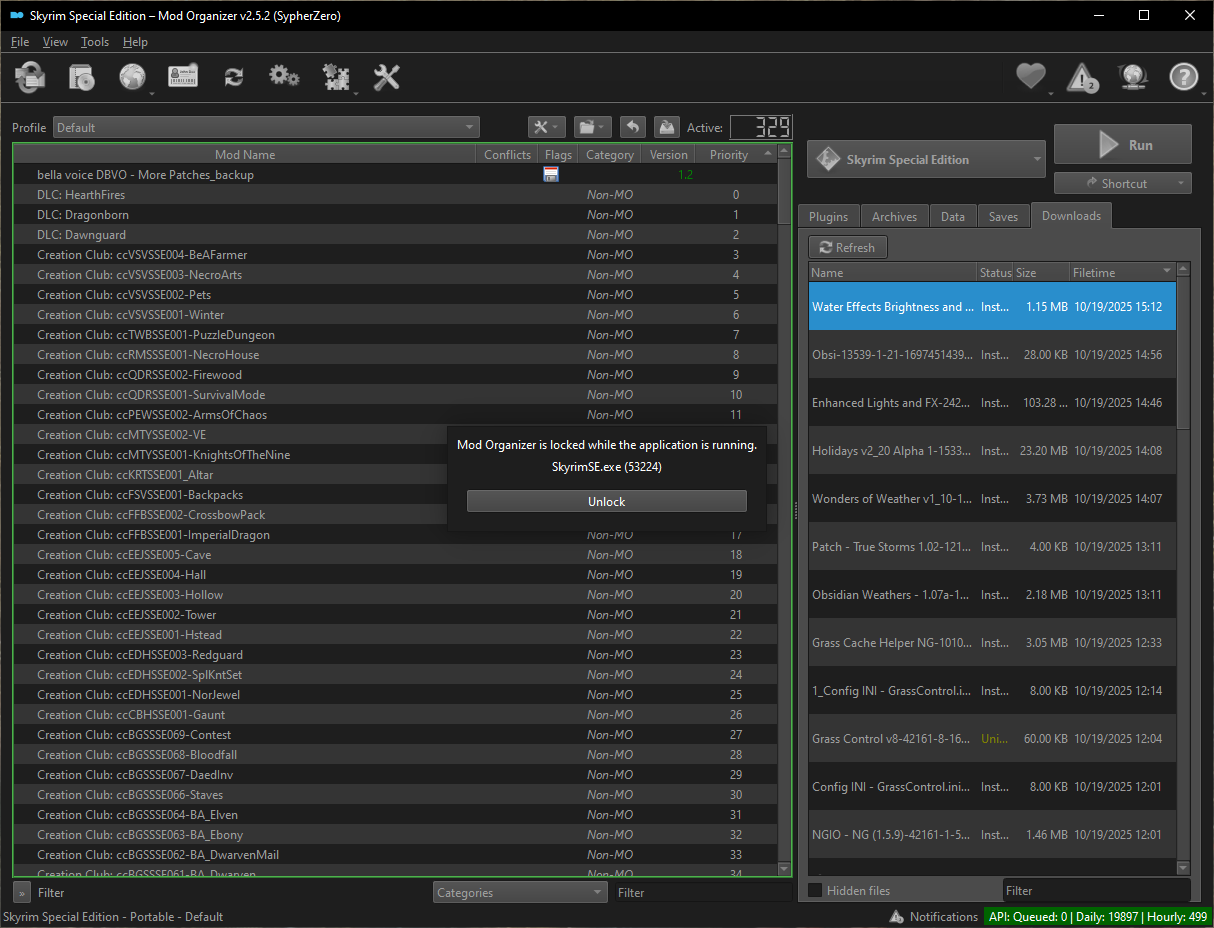Viewport: 1214px width, 928px height.
Task: Open the warning triangle notifications icon
Action: (1082, 77)
